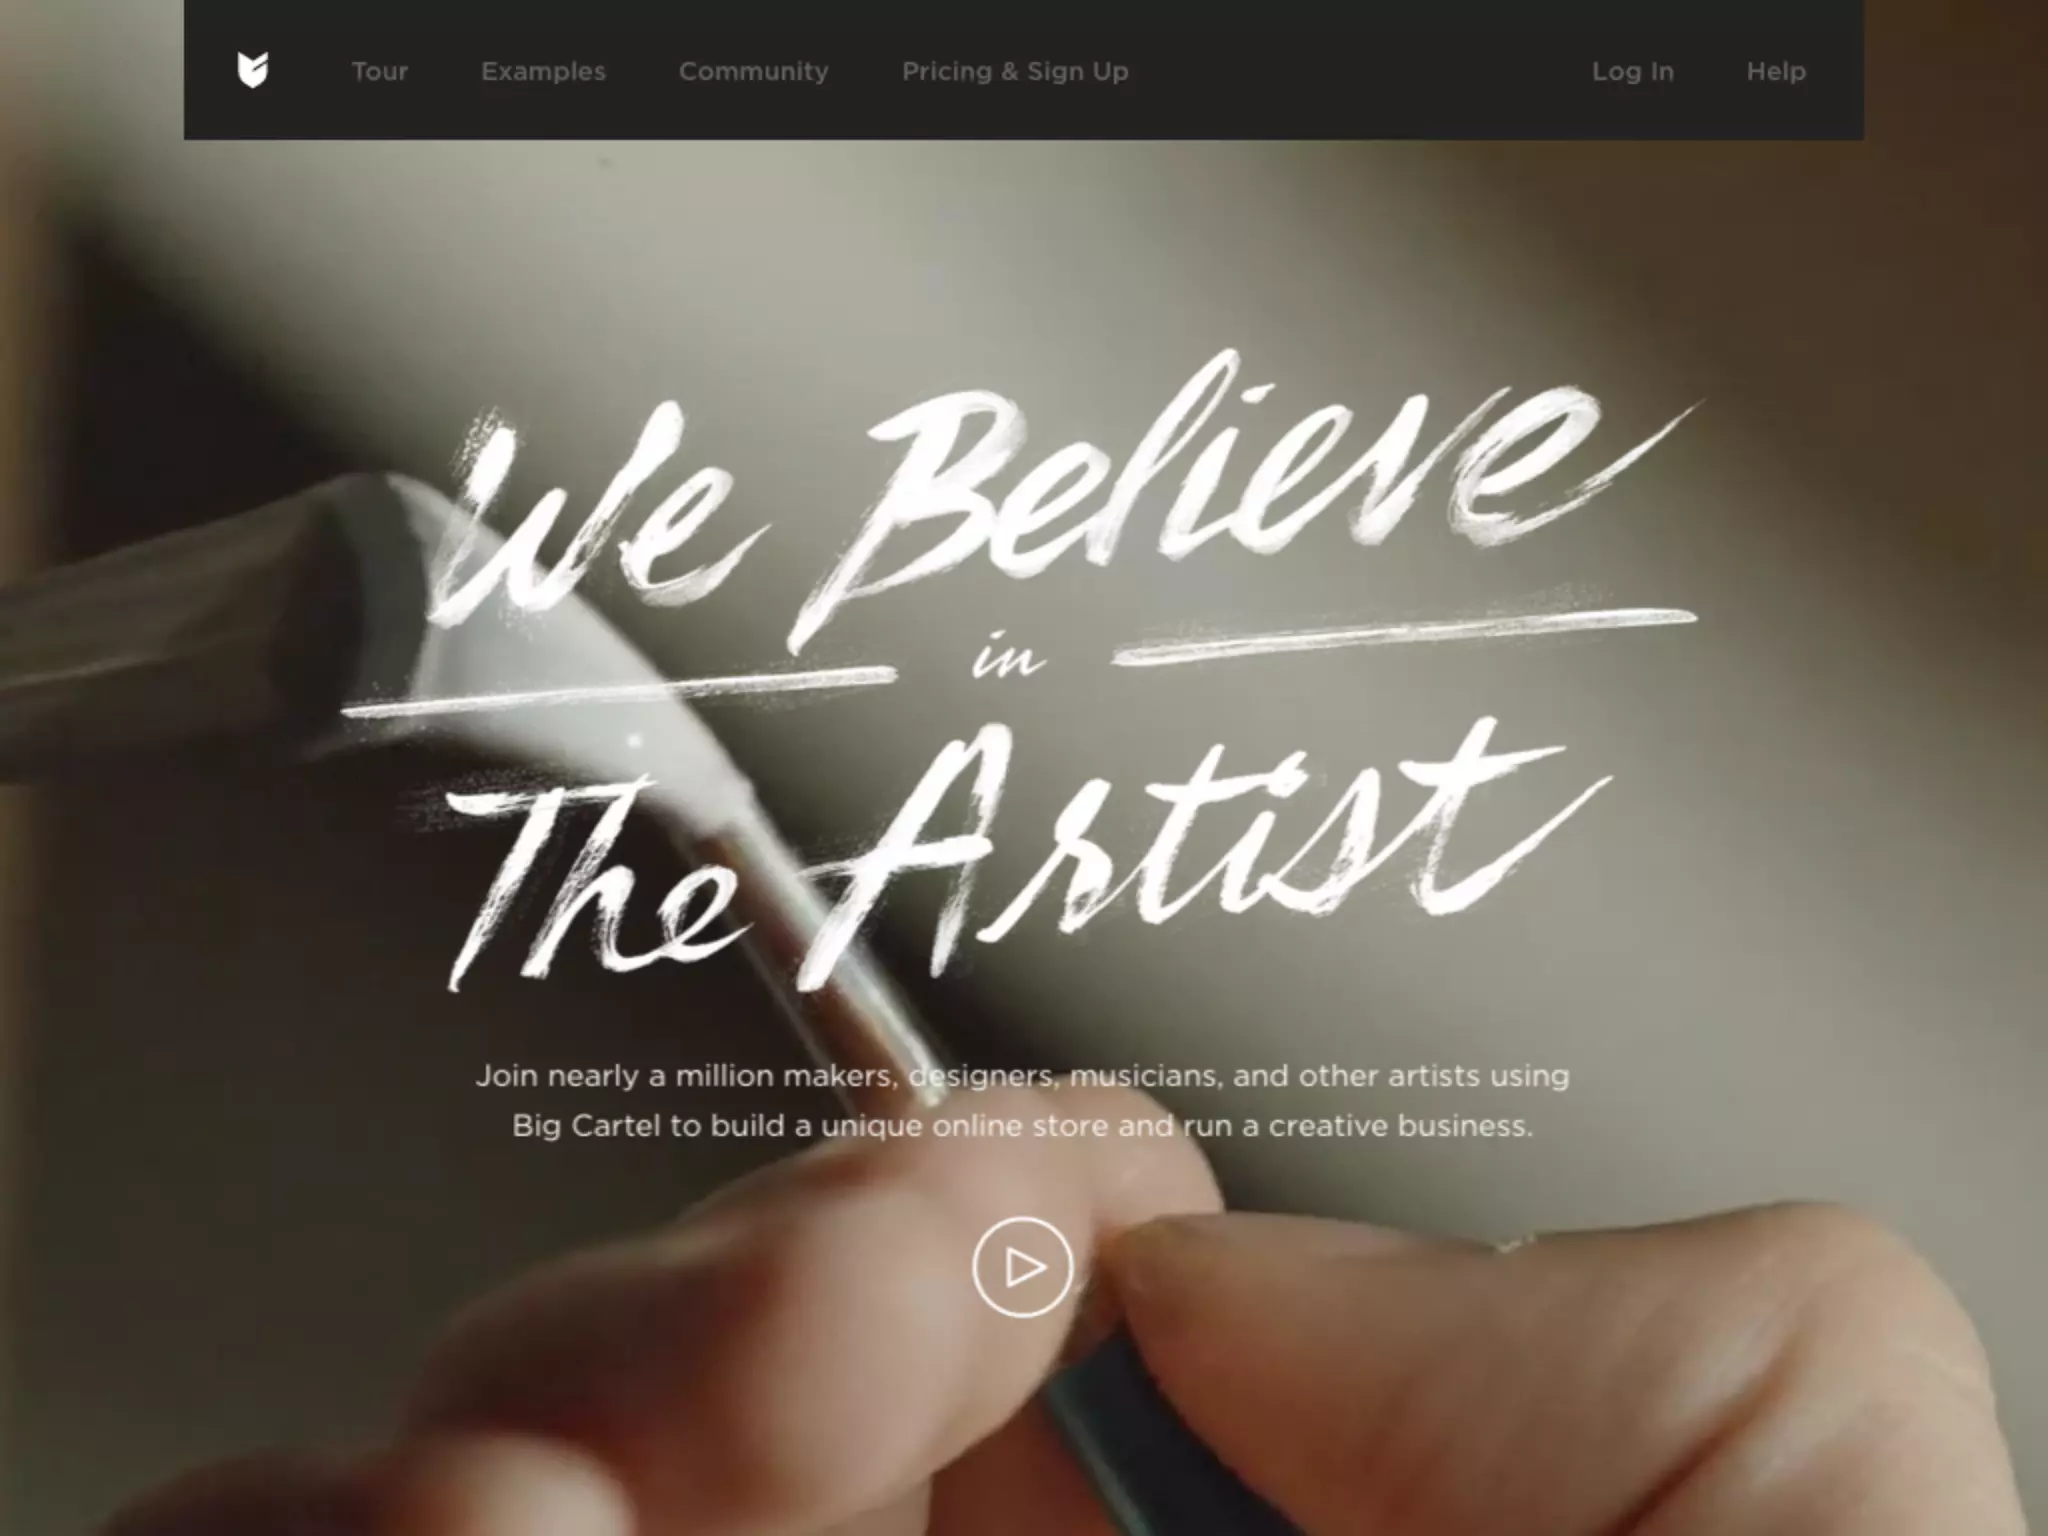The width and height of the screenshot is (2048, 1536).
Task: Click 'The Artist' hand-lettered text
Action: tap(1030, 850)
